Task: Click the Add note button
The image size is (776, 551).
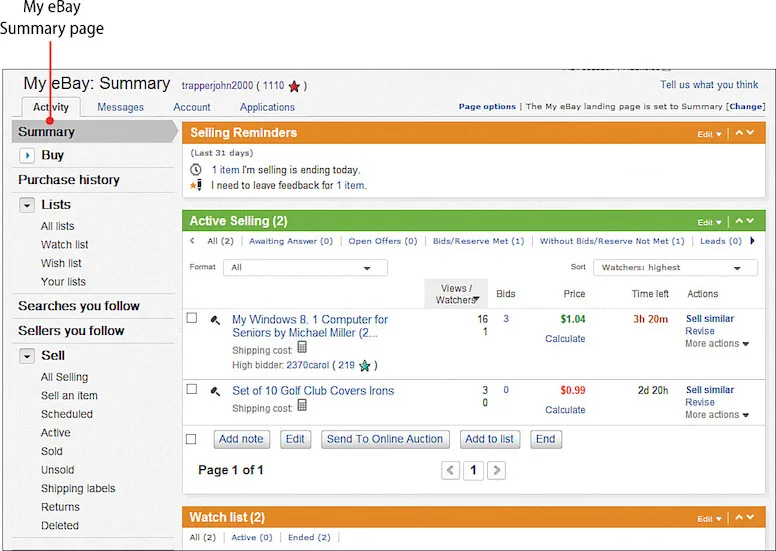Action: 242,439
